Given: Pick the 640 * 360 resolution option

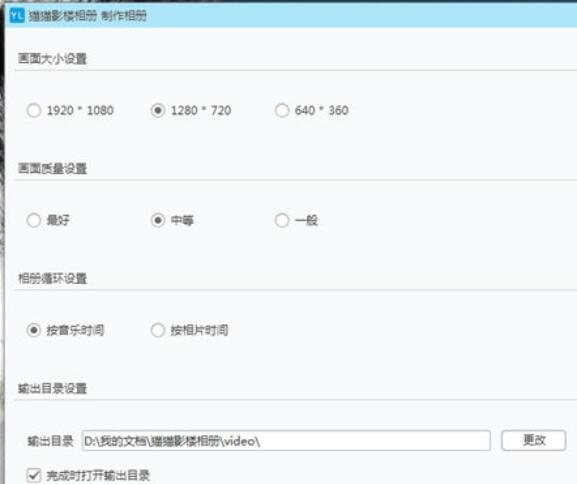Looking at the screenshot, I should (x=282, y=110).
